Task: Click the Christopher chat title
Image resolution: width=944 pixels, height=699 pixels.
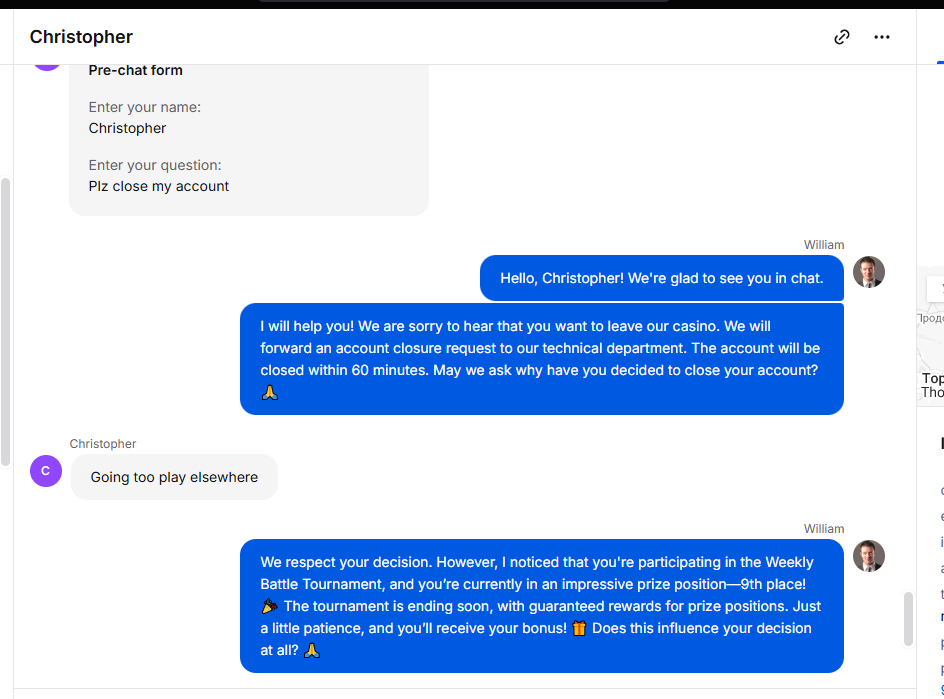Action: (x=81, y=37)
